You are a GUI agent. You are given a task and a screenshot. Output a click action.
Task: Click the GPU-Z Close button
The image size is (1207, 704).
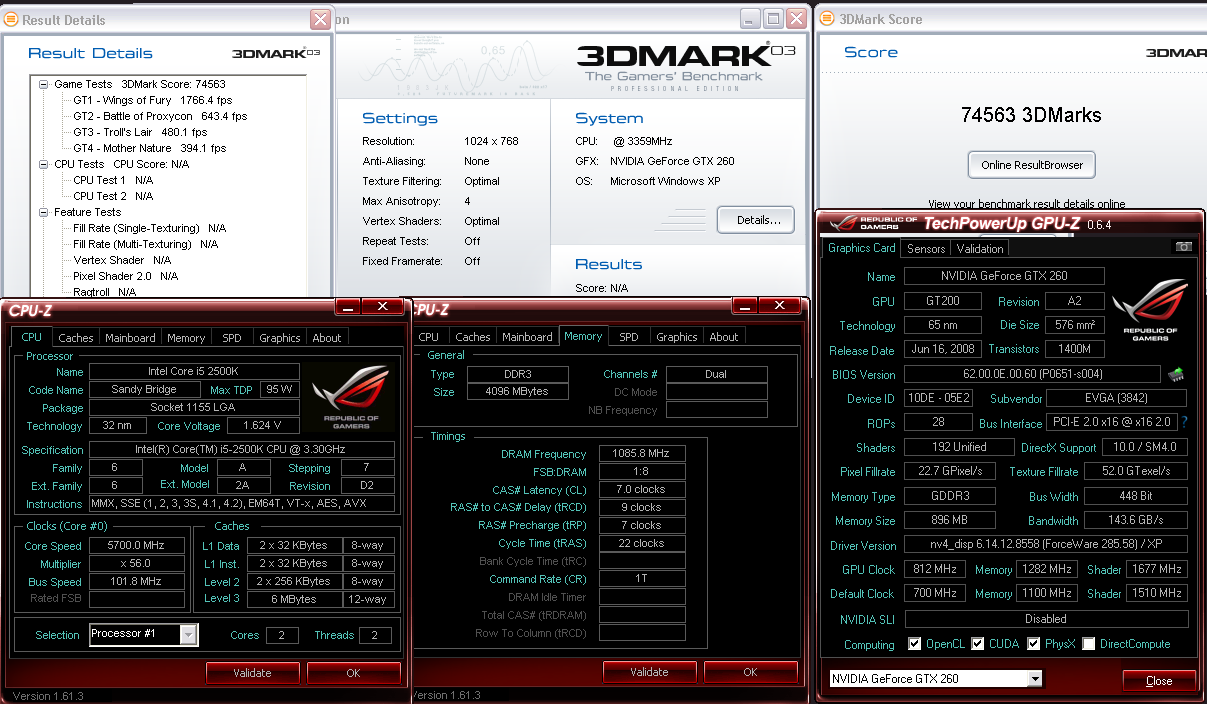[1159, 681]
